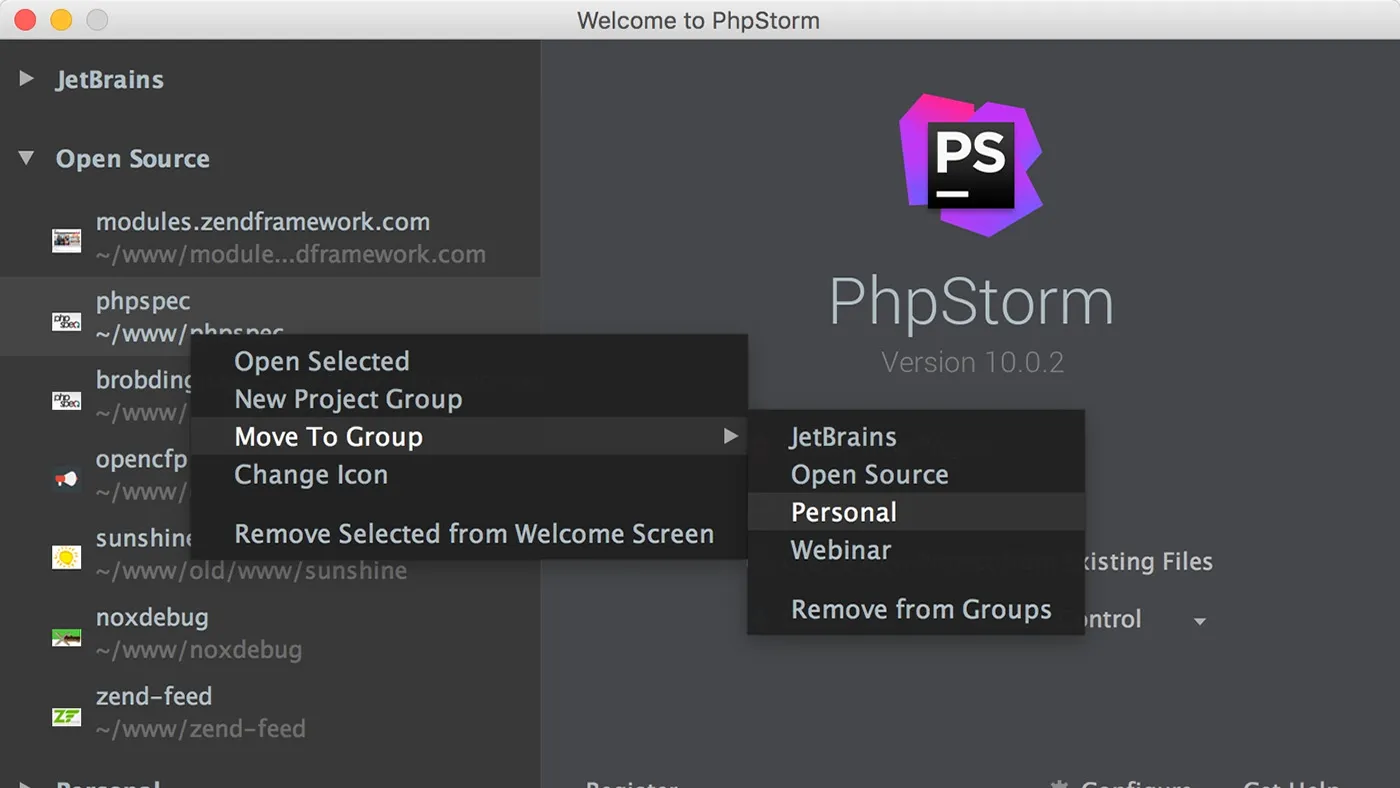The image size is (1400, 788).
Task: Click the phpspec project icon
Action: pyautogui.click(x=66, y=320)
